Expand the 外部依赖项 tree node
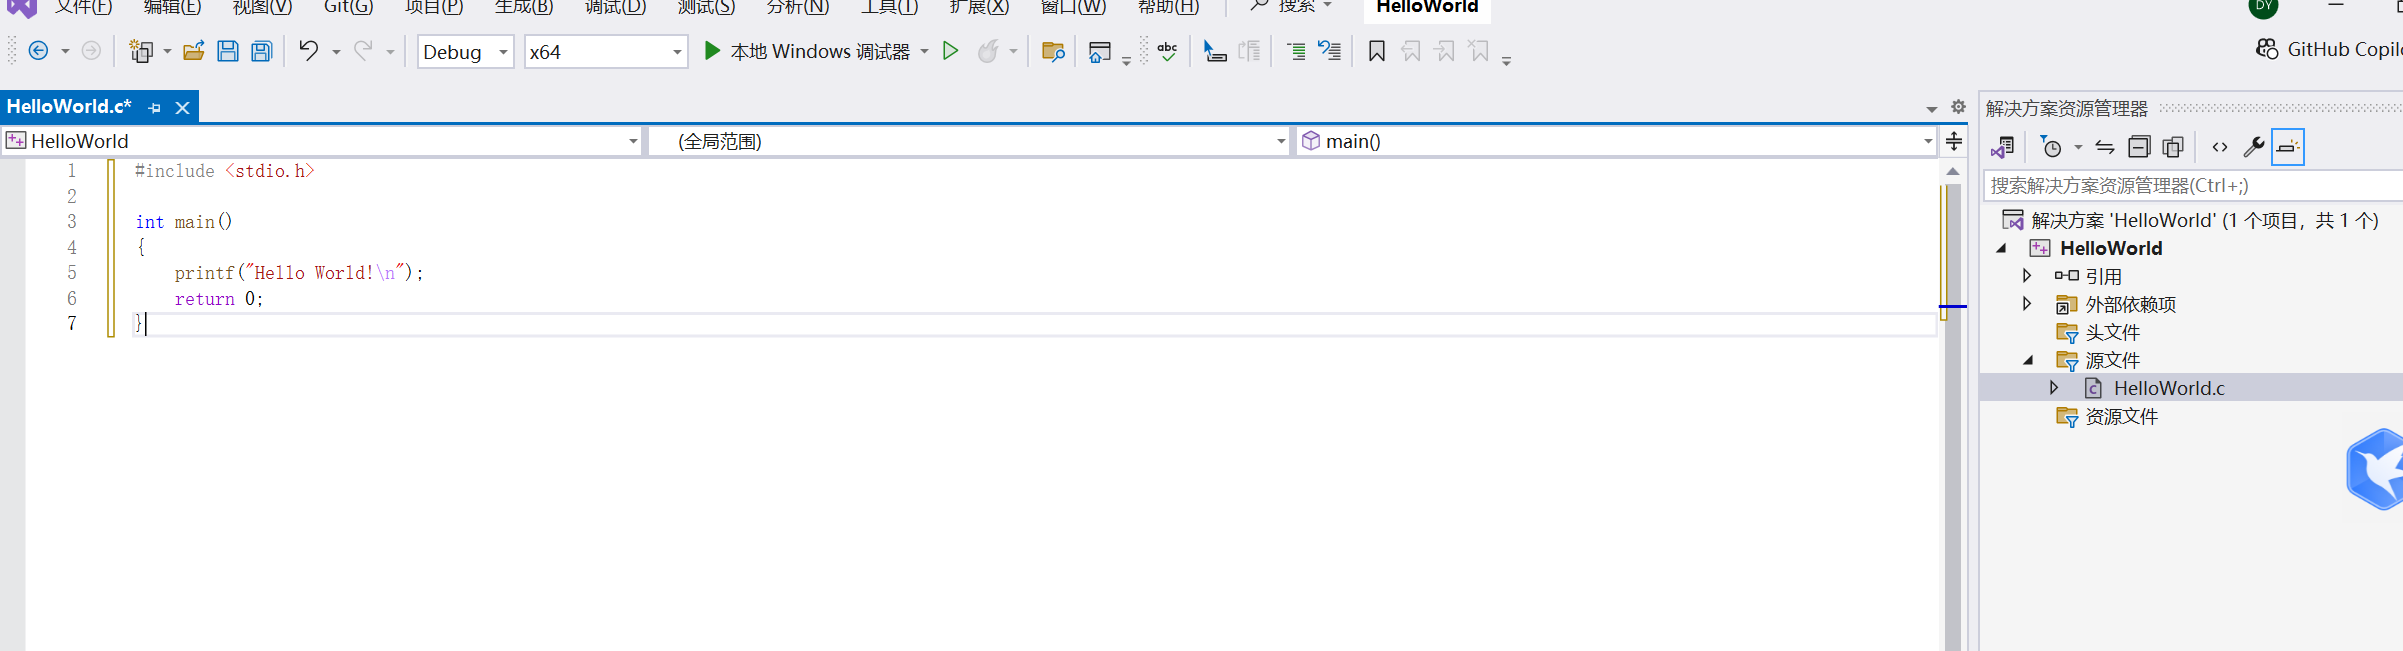The image size is (2403, 651). tap(2027, 304)
